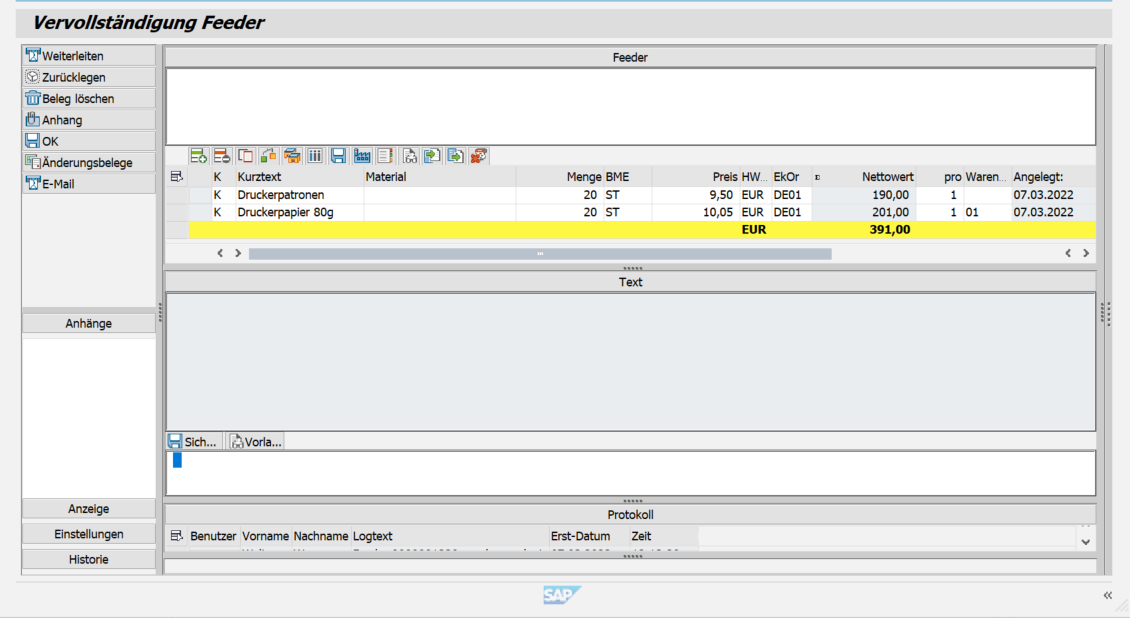Open column configuration with the iii icon
This screenshot has height=618, width=1130.
point(315,155)
